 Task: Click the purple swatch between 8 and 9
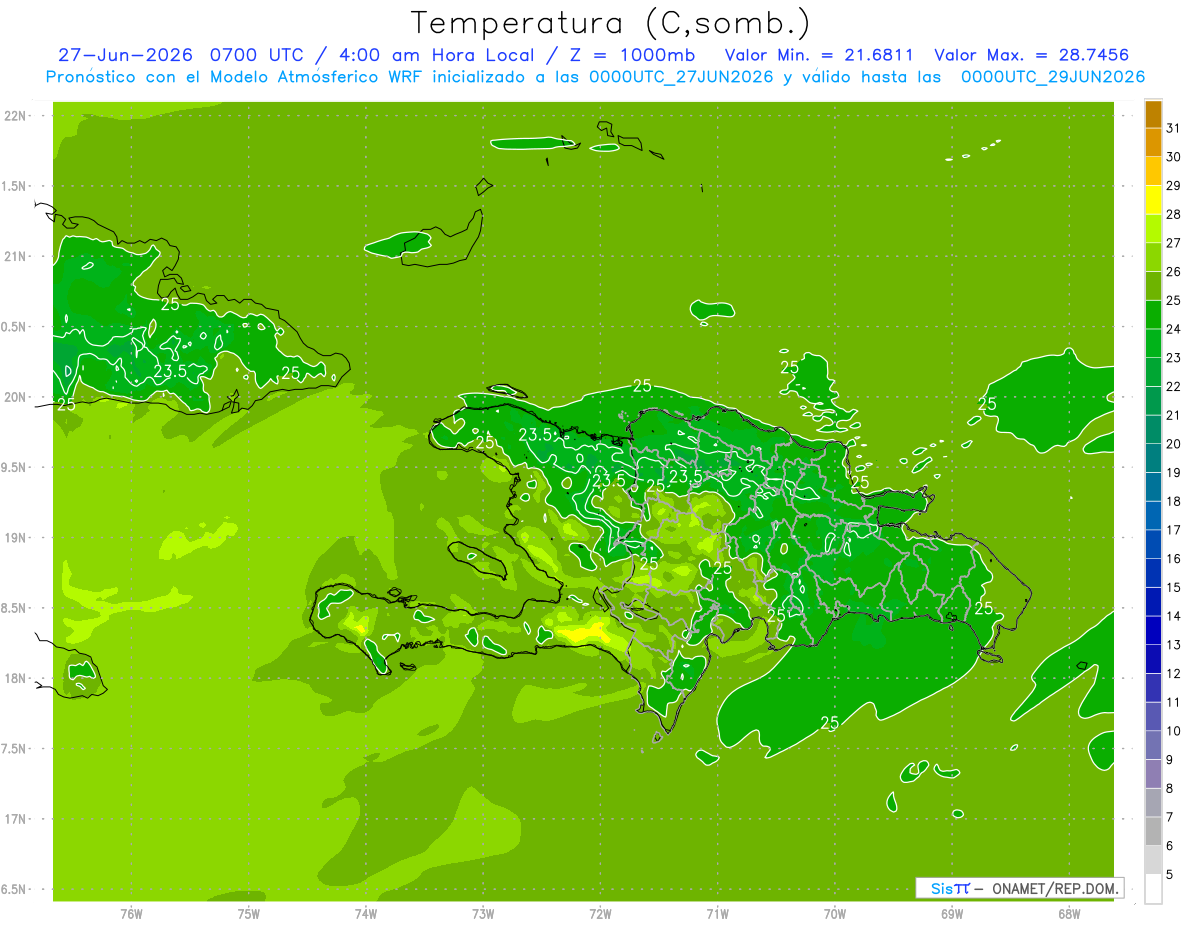[1153, 774]
